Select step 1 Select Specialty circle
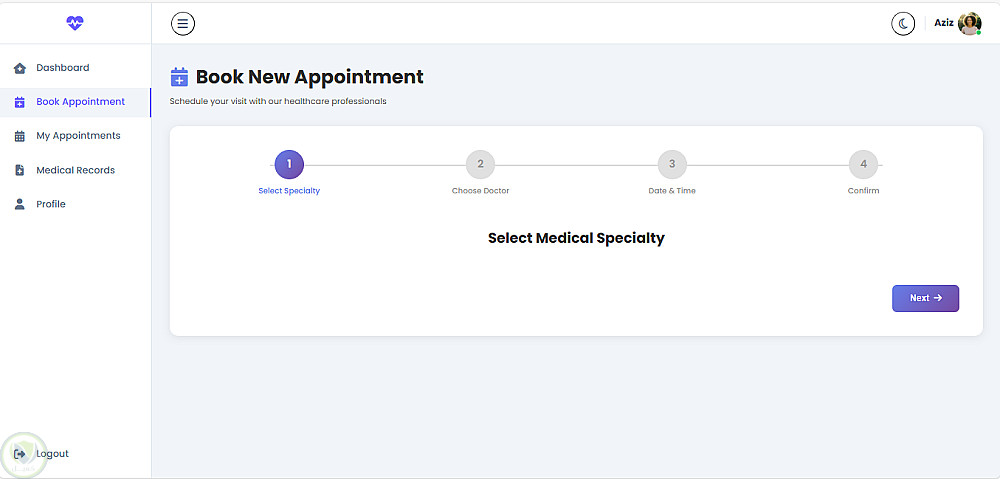Viewport: 1000px width, 479px height. point(289,164)
